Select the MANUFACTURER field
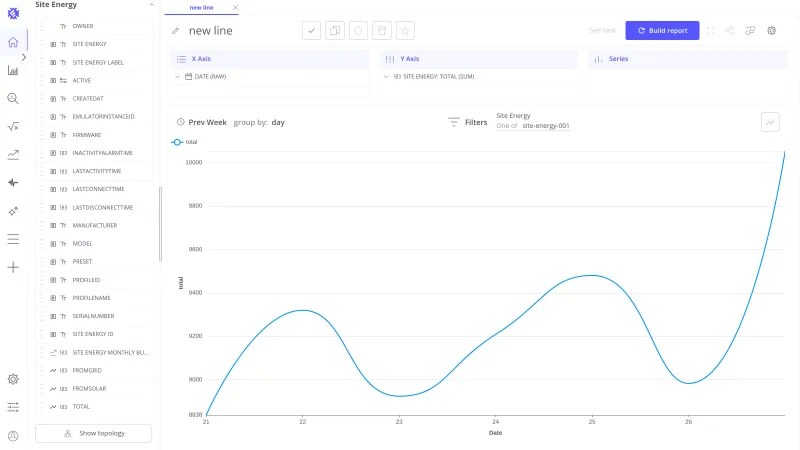The width and height of the screenshot is (800, 450). coord(95,226)
